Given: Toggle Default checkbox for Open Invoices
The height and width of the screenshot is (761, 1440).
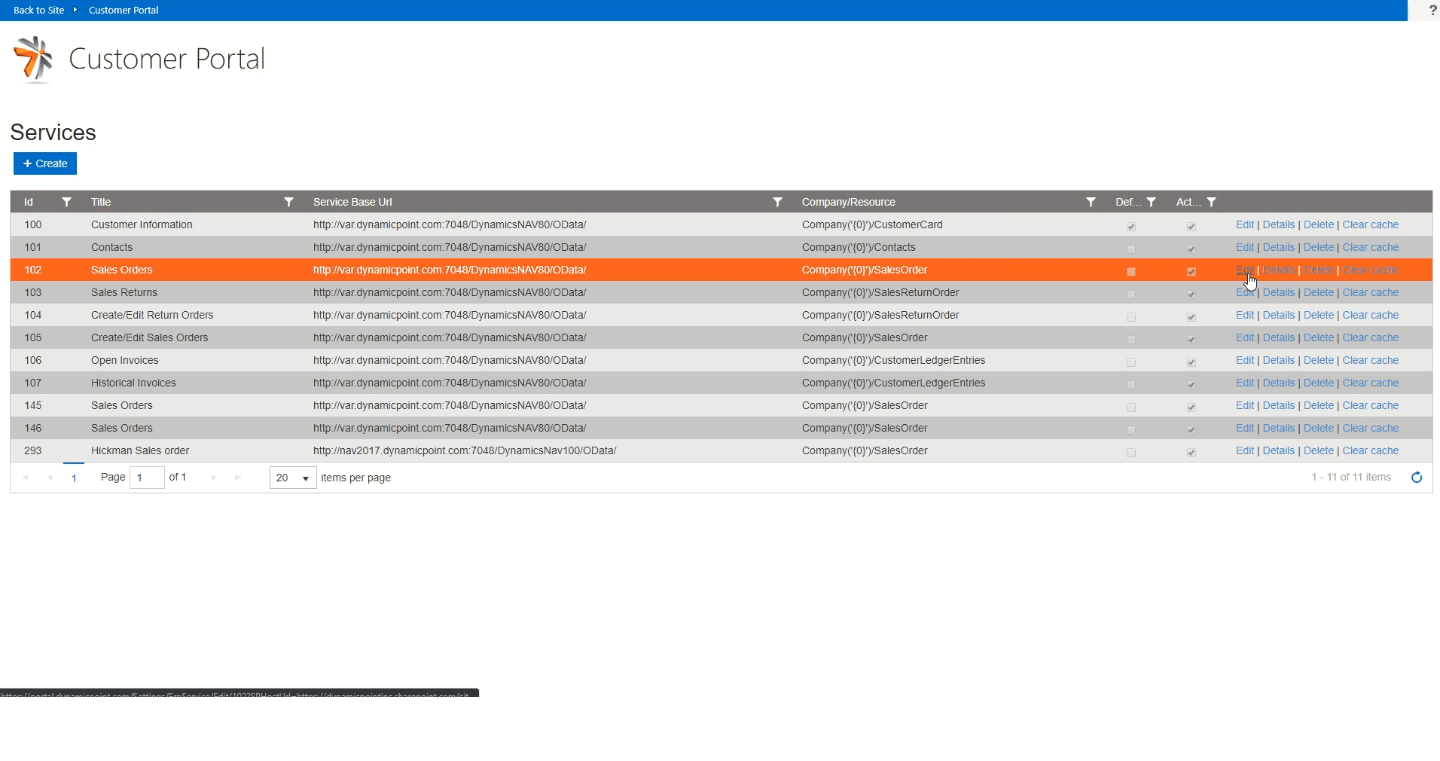Looking at the screenshot, I should (x=1131, y=361).
